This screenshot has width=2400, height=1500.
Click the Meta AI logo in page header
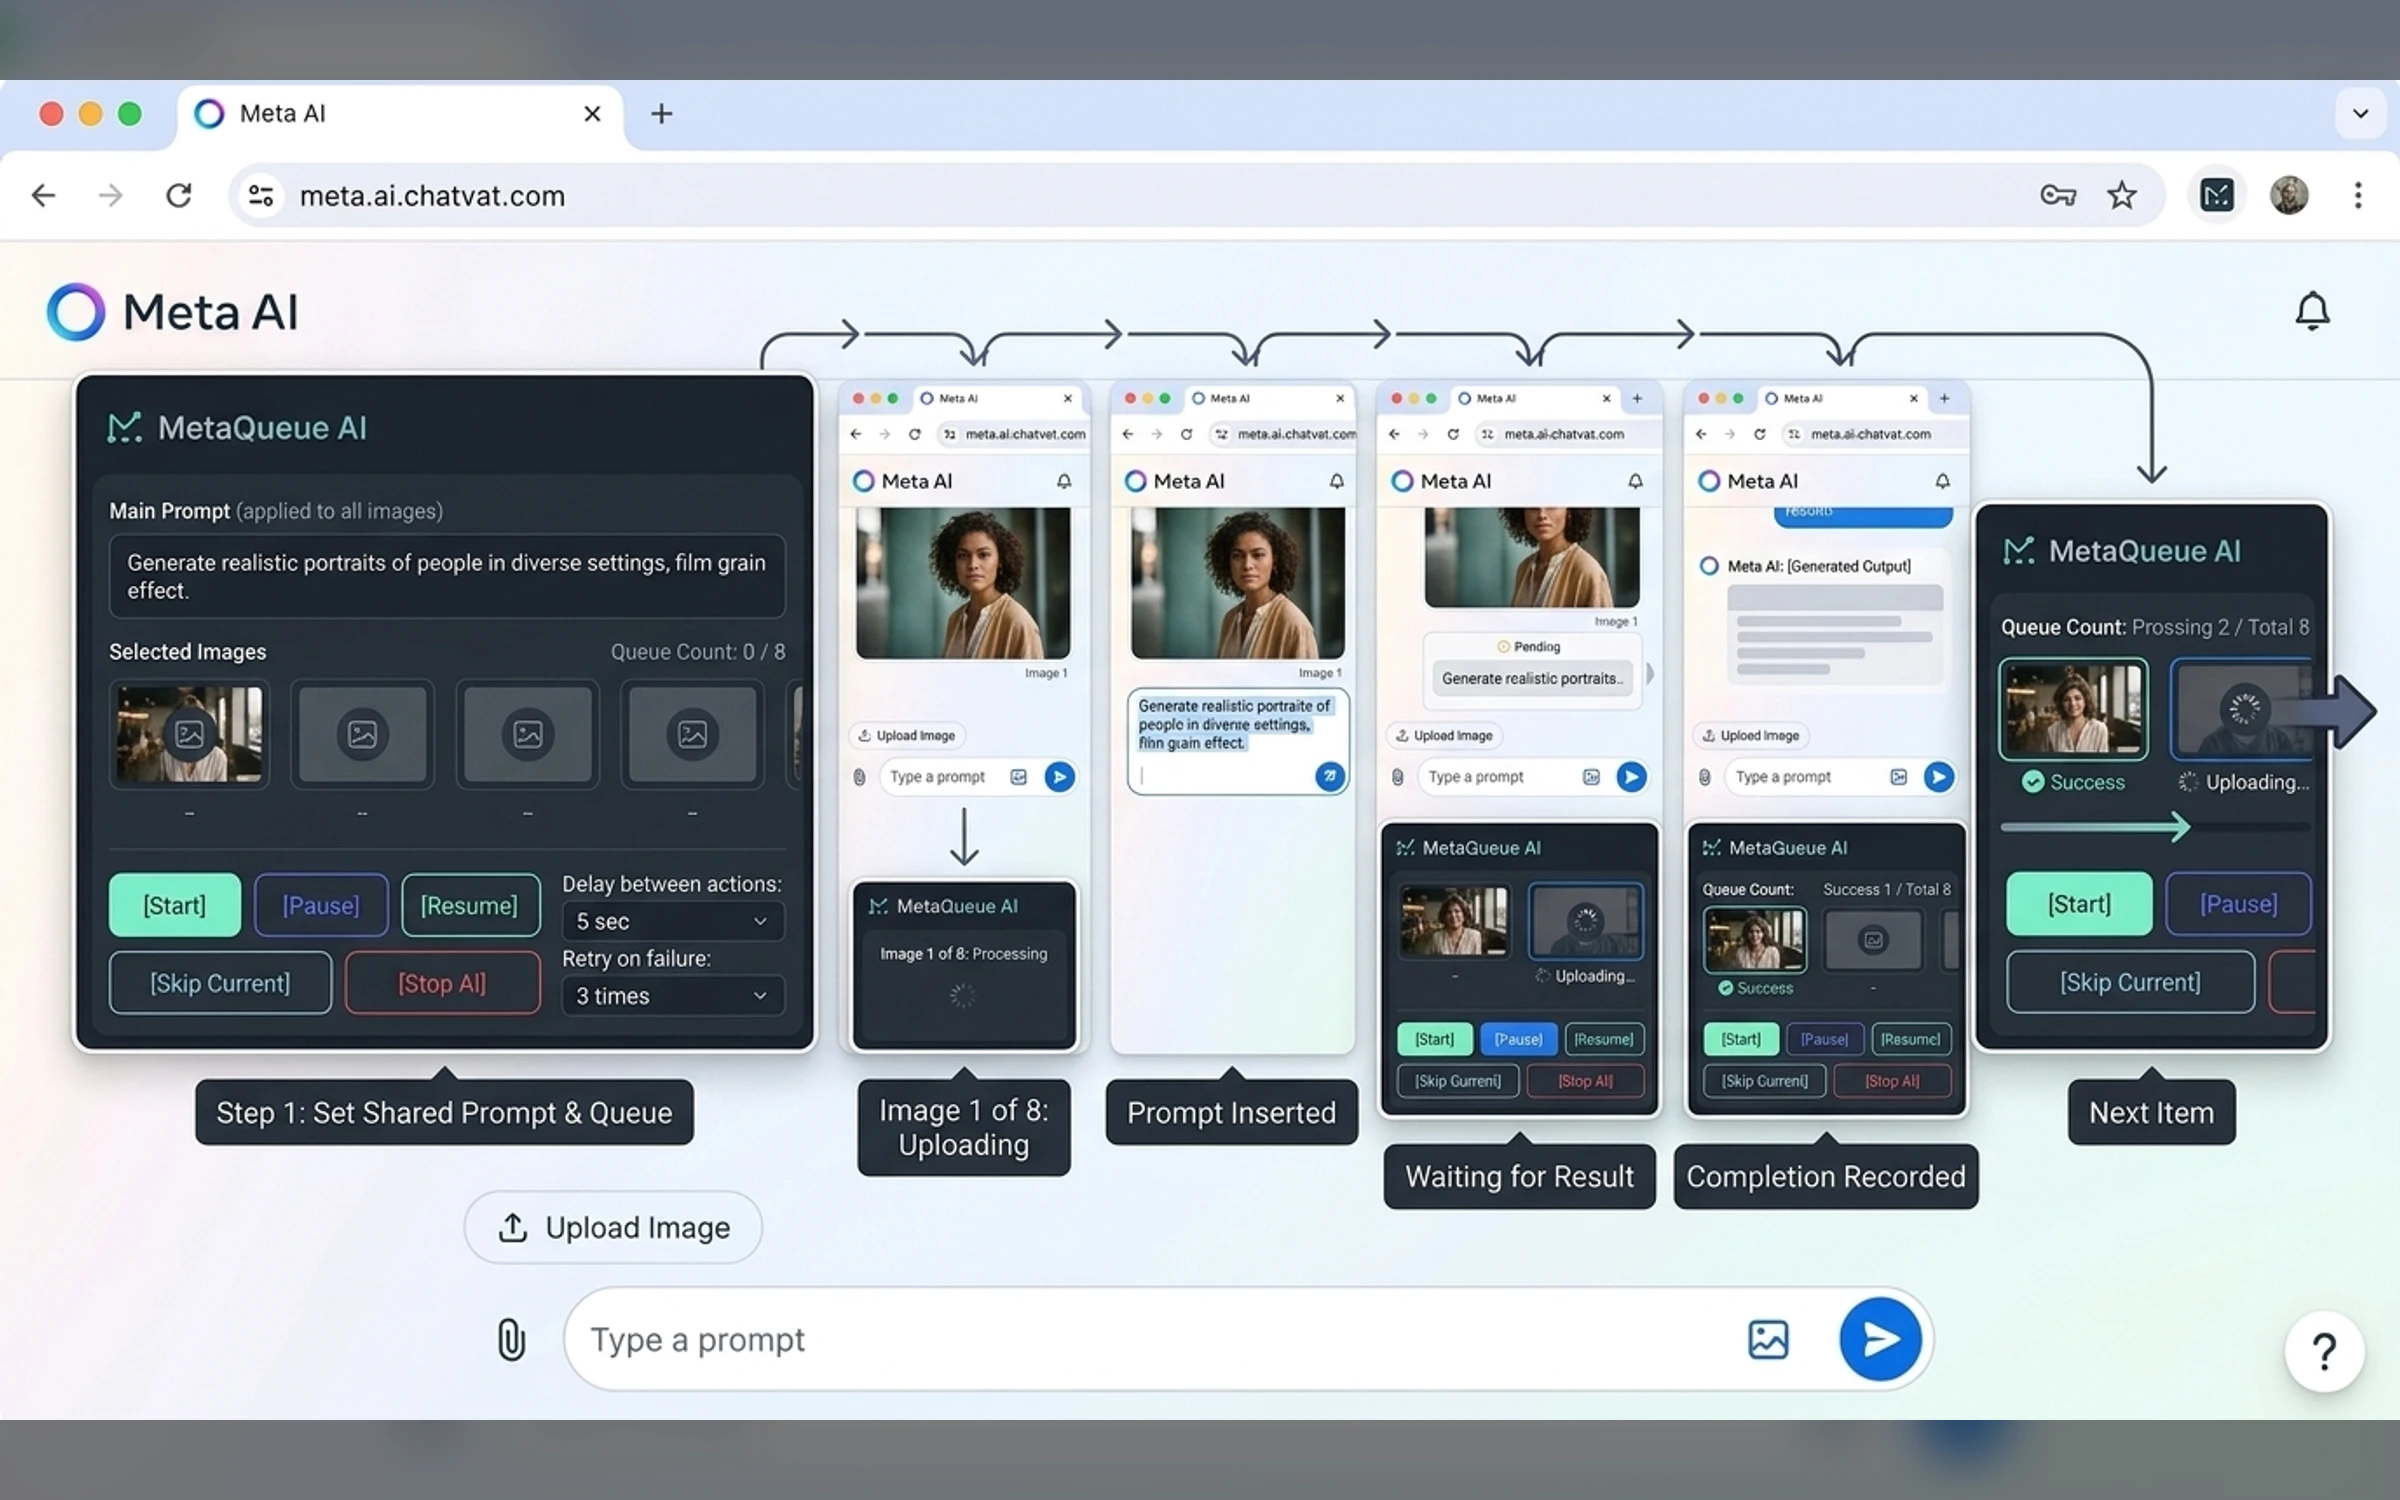click(x=172, y=312)
